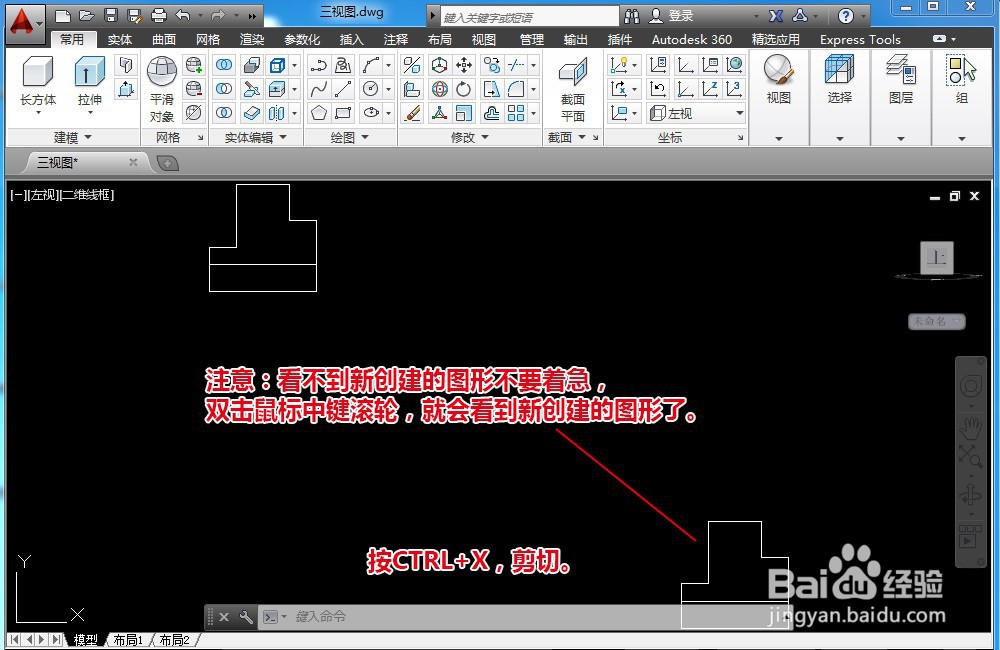Click the mesh 'less smoothness' sphere icon with red minus
The width and height of the screenshot is (1000, 650).
194,89
